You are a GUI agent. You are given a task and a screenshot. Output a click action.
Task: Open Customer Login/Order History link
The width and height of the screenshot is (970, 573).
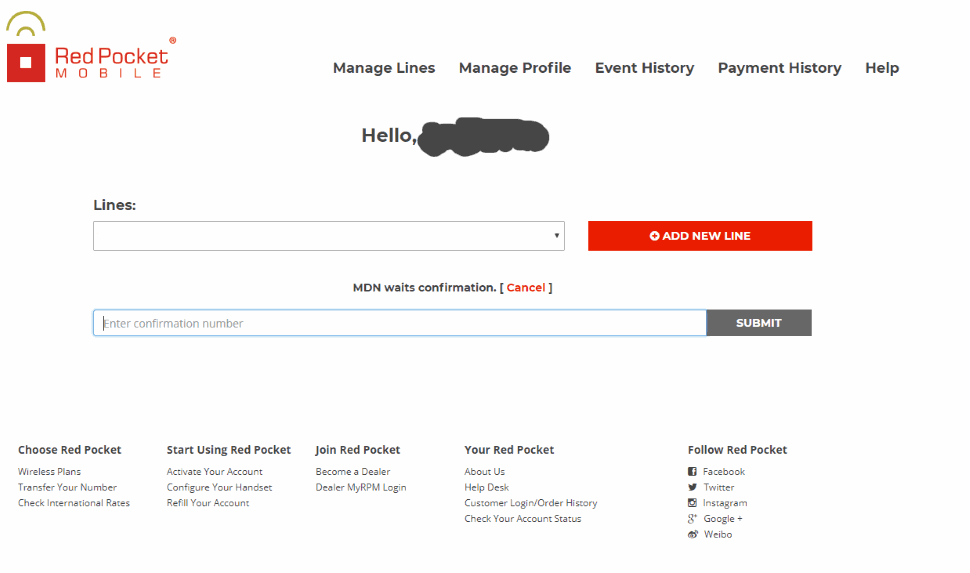pos(531,503)
